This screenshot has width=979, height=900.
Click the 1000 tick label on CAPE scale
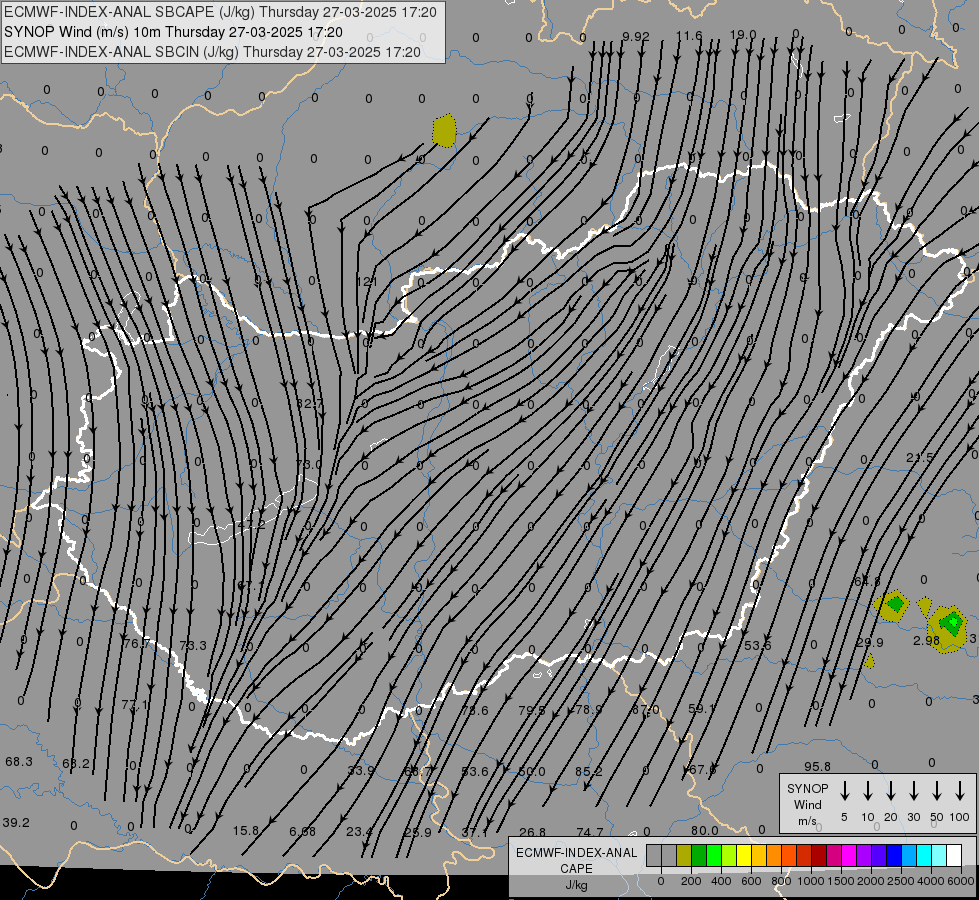[x=810, y=881]
